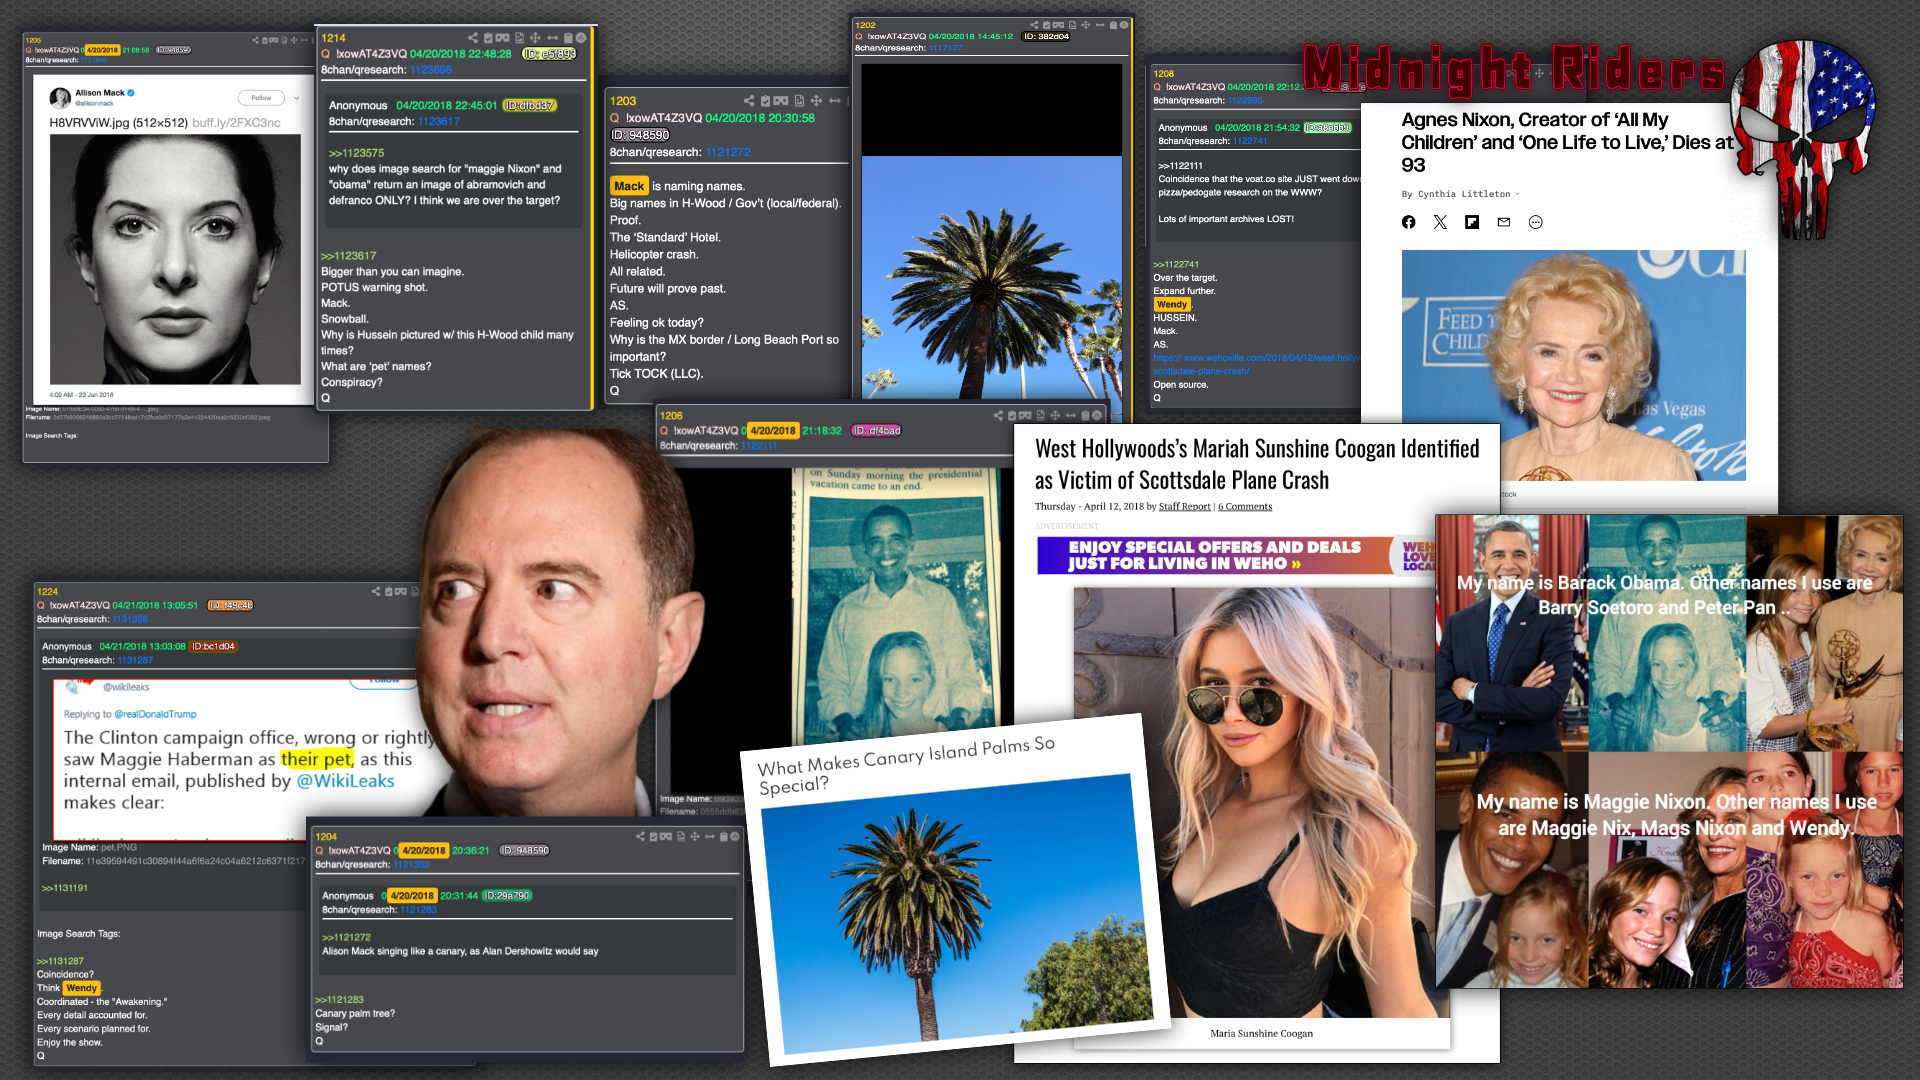Click highlighted Wendy keyword in post 1208

(x=1172, y=304)
